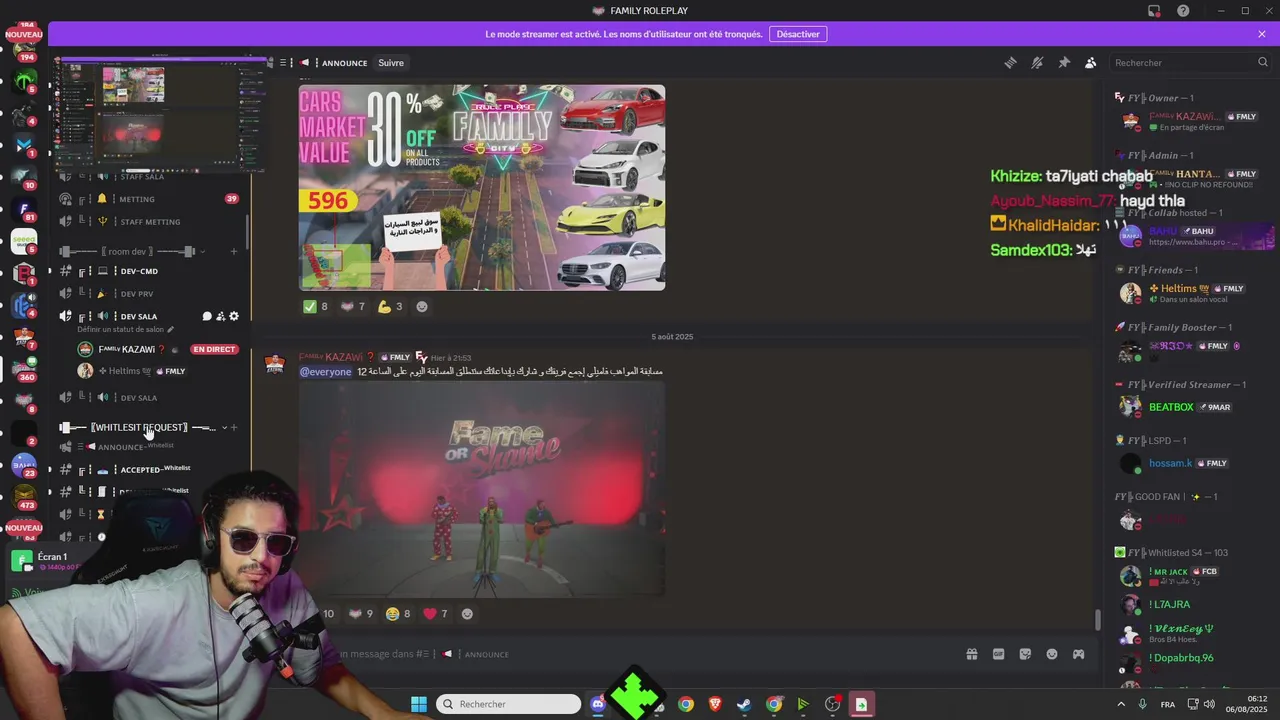1280x720 pixels.
Task: Open the sticker picker in message bar
Action: pyautogui.click(x=1025, y=654)
